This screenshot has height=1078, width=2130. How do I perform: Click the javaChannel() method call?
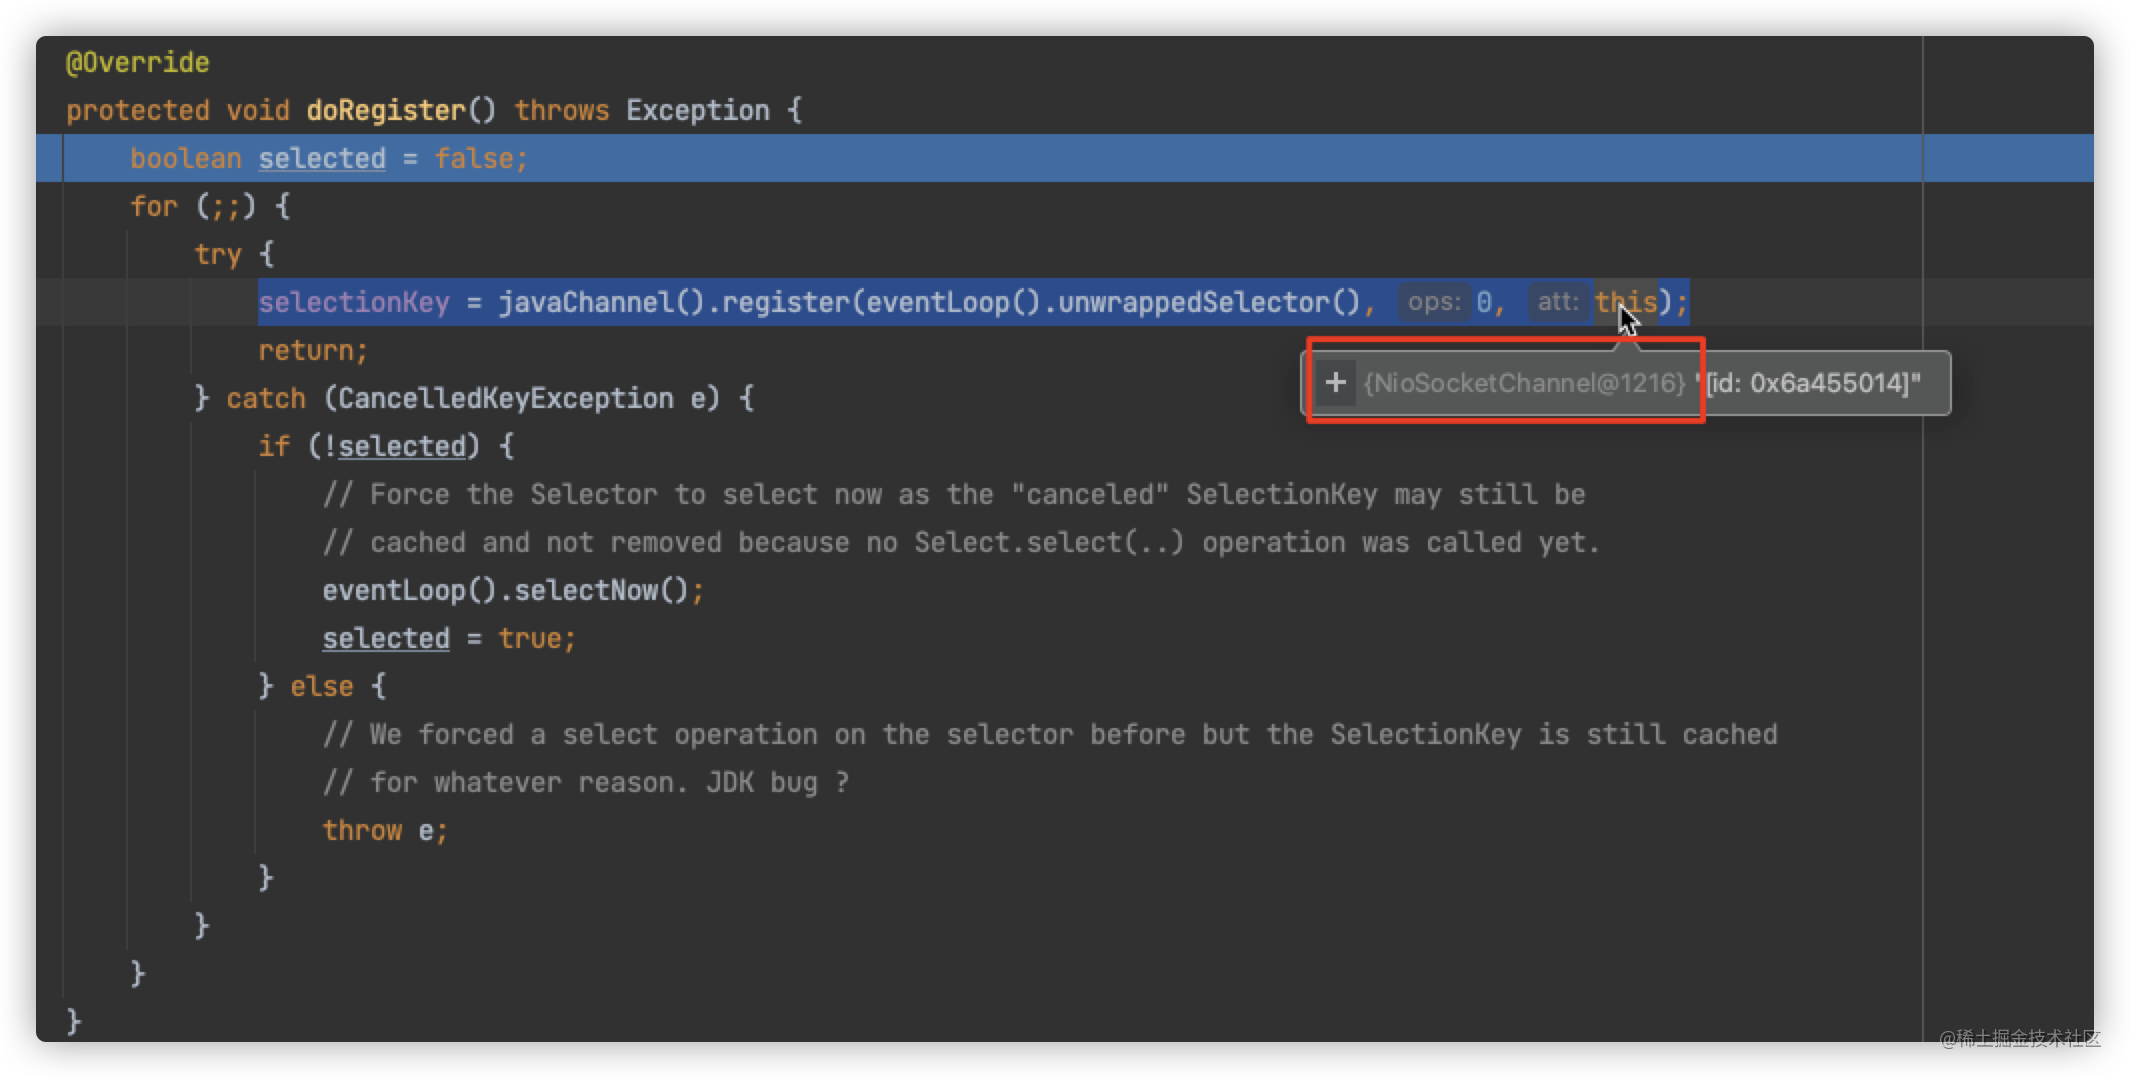(602, 302)
